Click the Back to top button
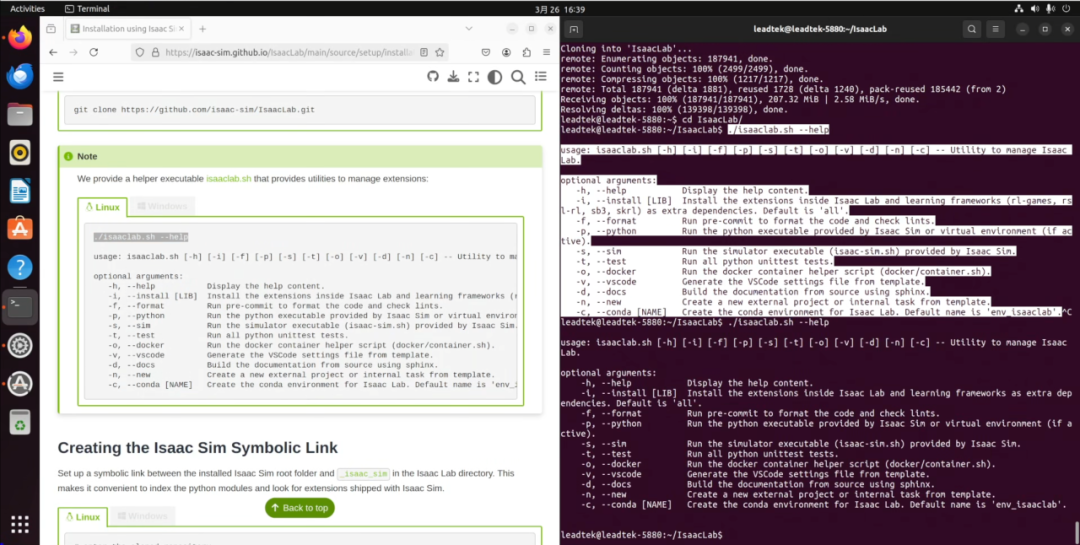The image size is (1080, 545). pos(300,508)
